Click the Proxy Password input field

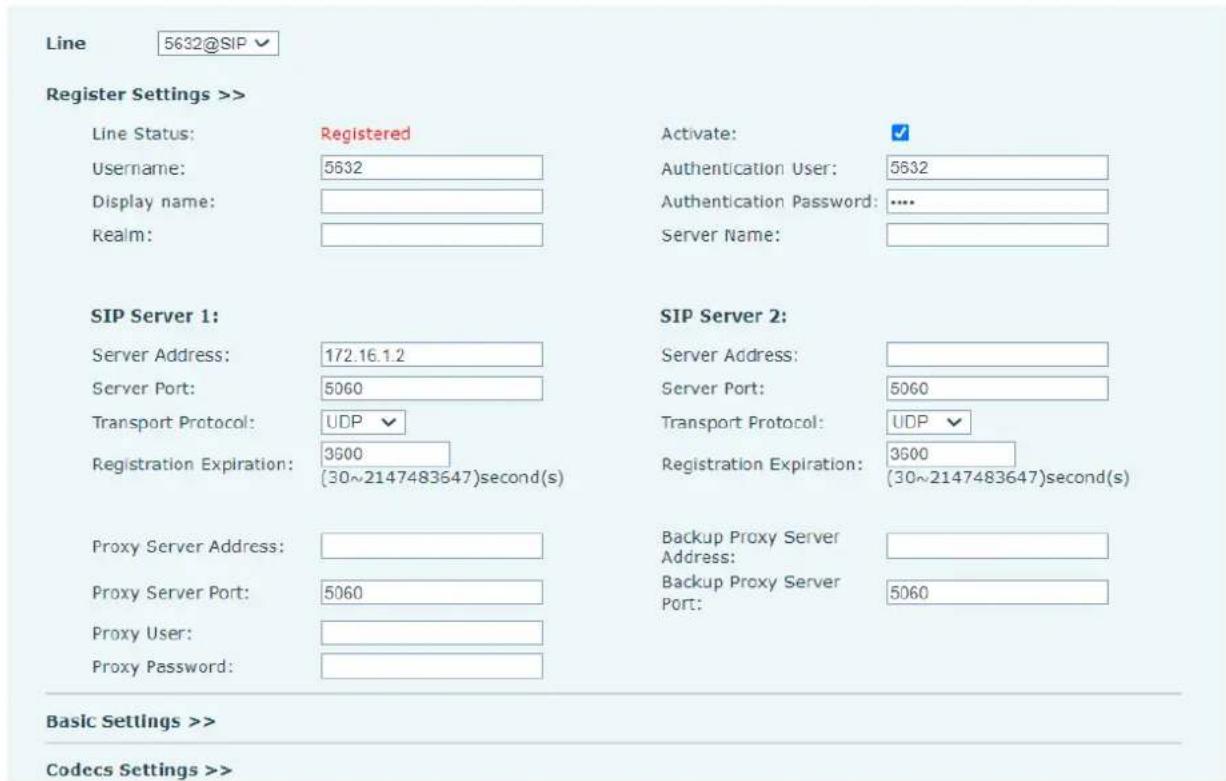(431, 665)
